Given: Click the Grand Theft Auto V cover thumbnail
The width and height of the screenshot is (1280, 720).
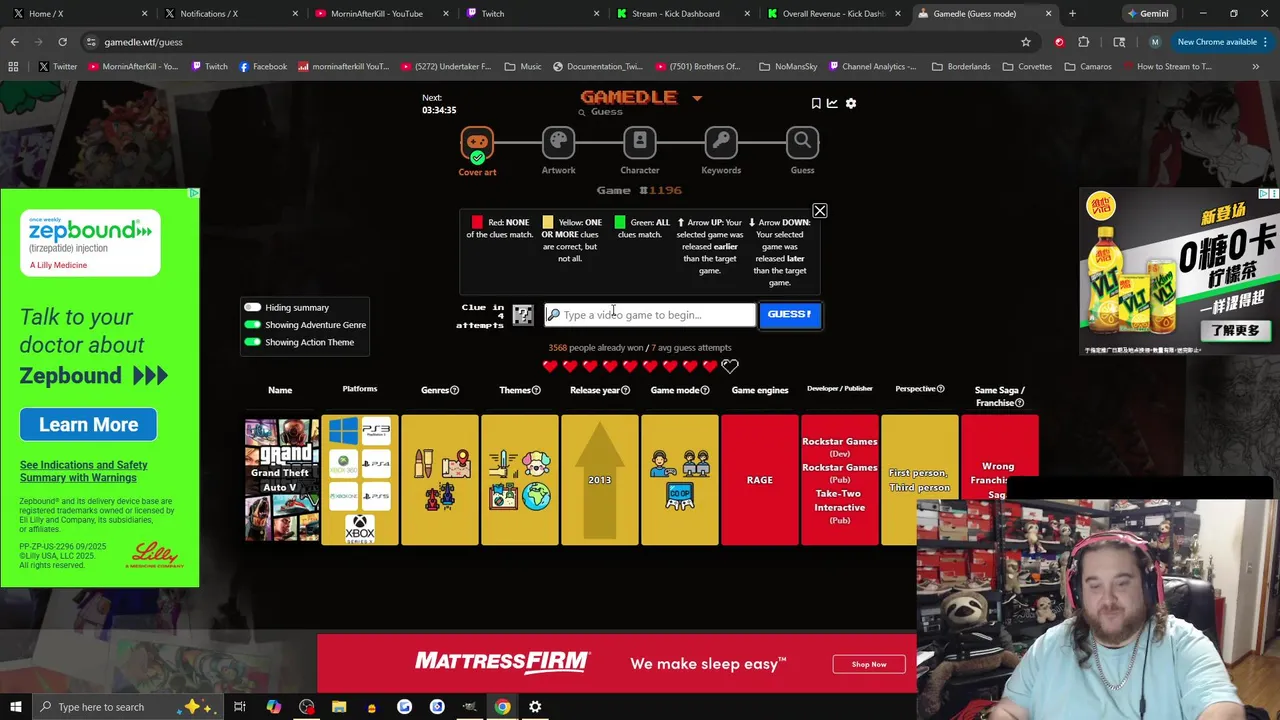Looking at the screenshot, I should point(282,480).
